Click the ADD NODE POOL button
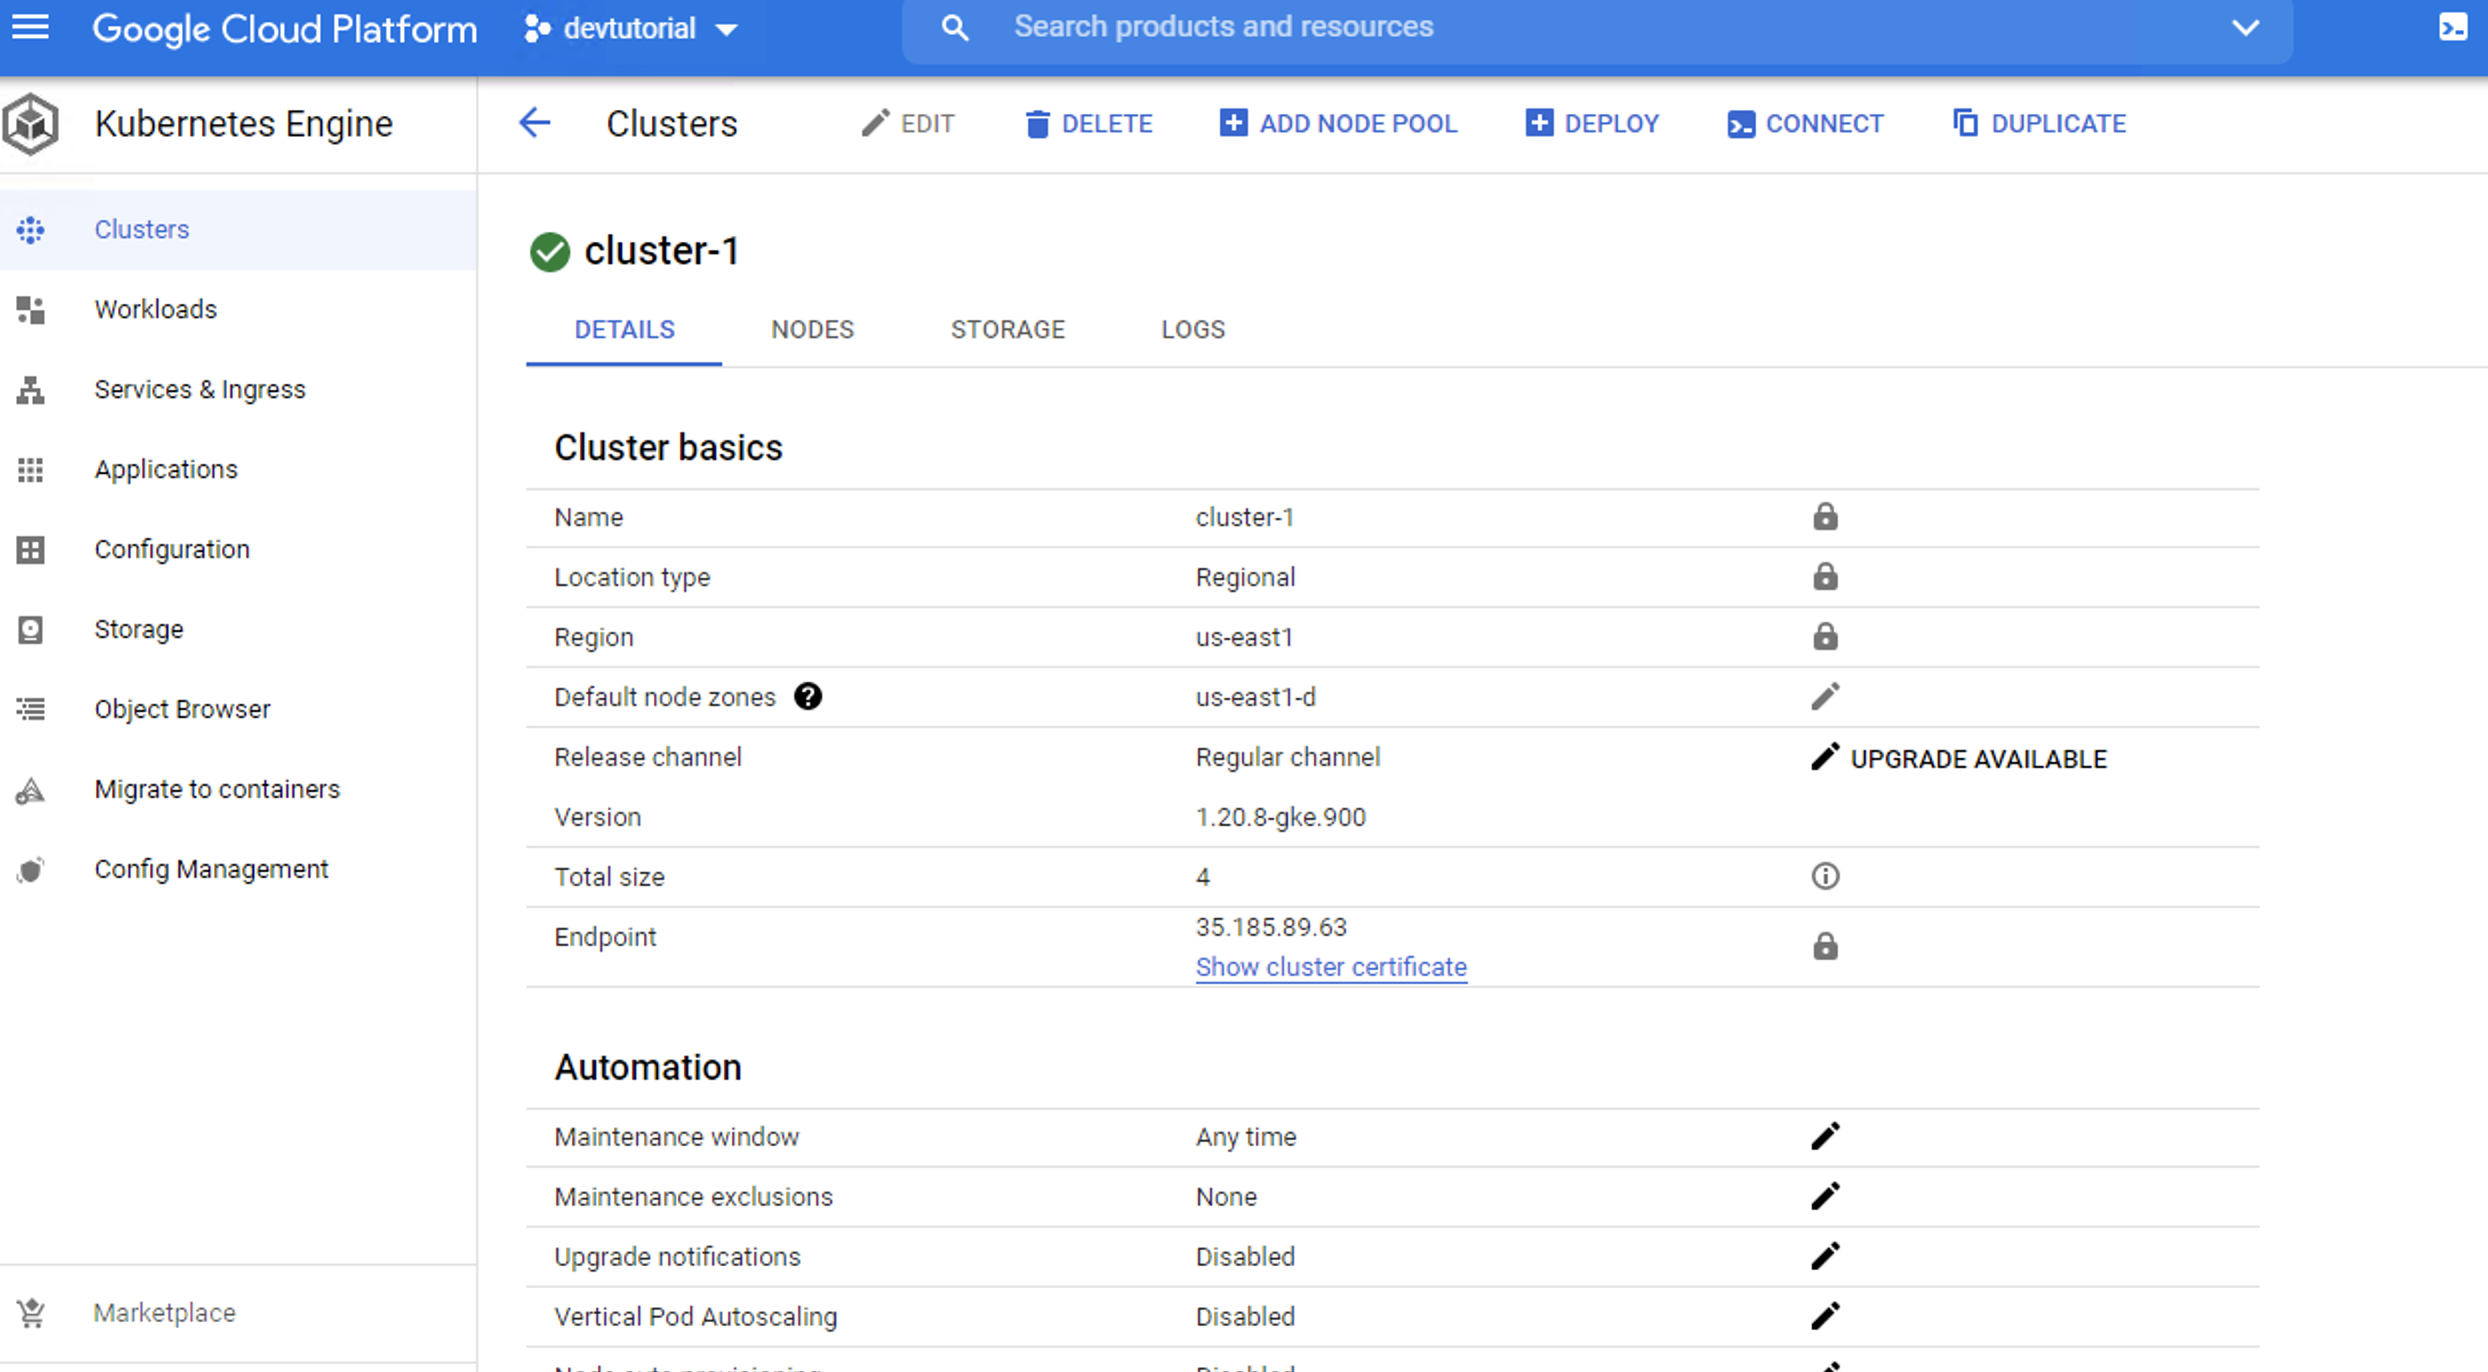The width and height of the screenshot is (2488, 1372). point(1339,123)
